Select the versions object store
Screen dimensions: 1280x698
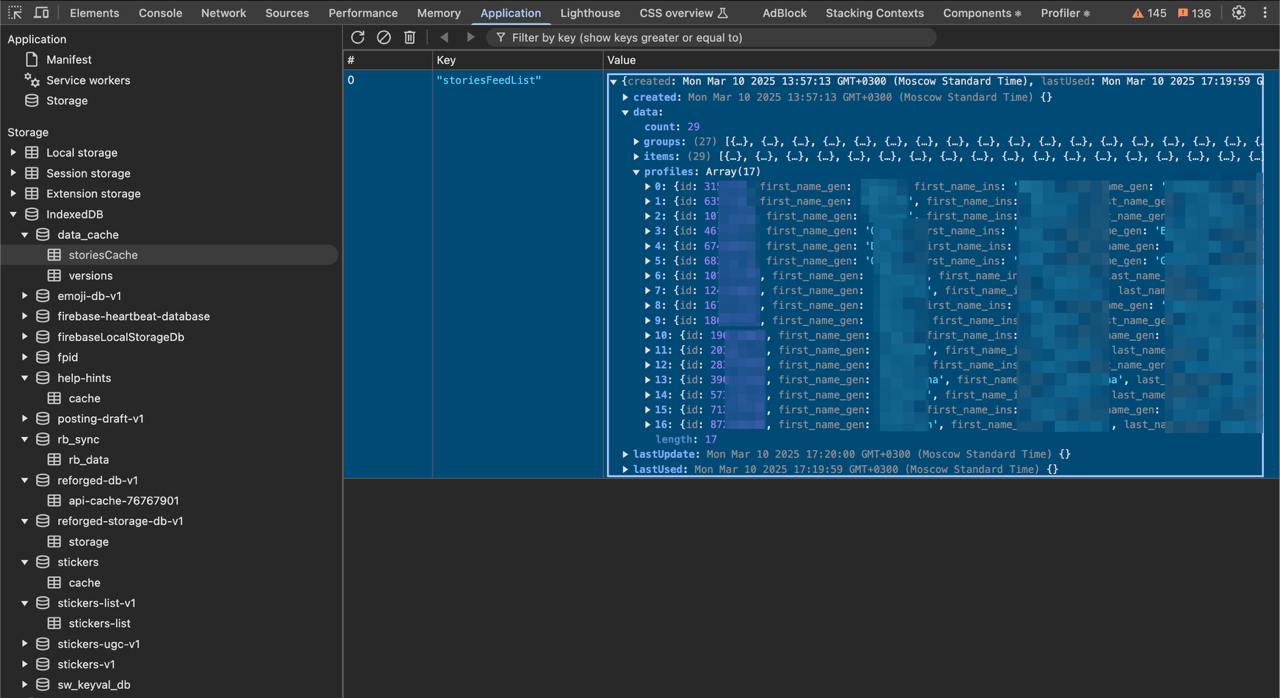tap(90, 276)
